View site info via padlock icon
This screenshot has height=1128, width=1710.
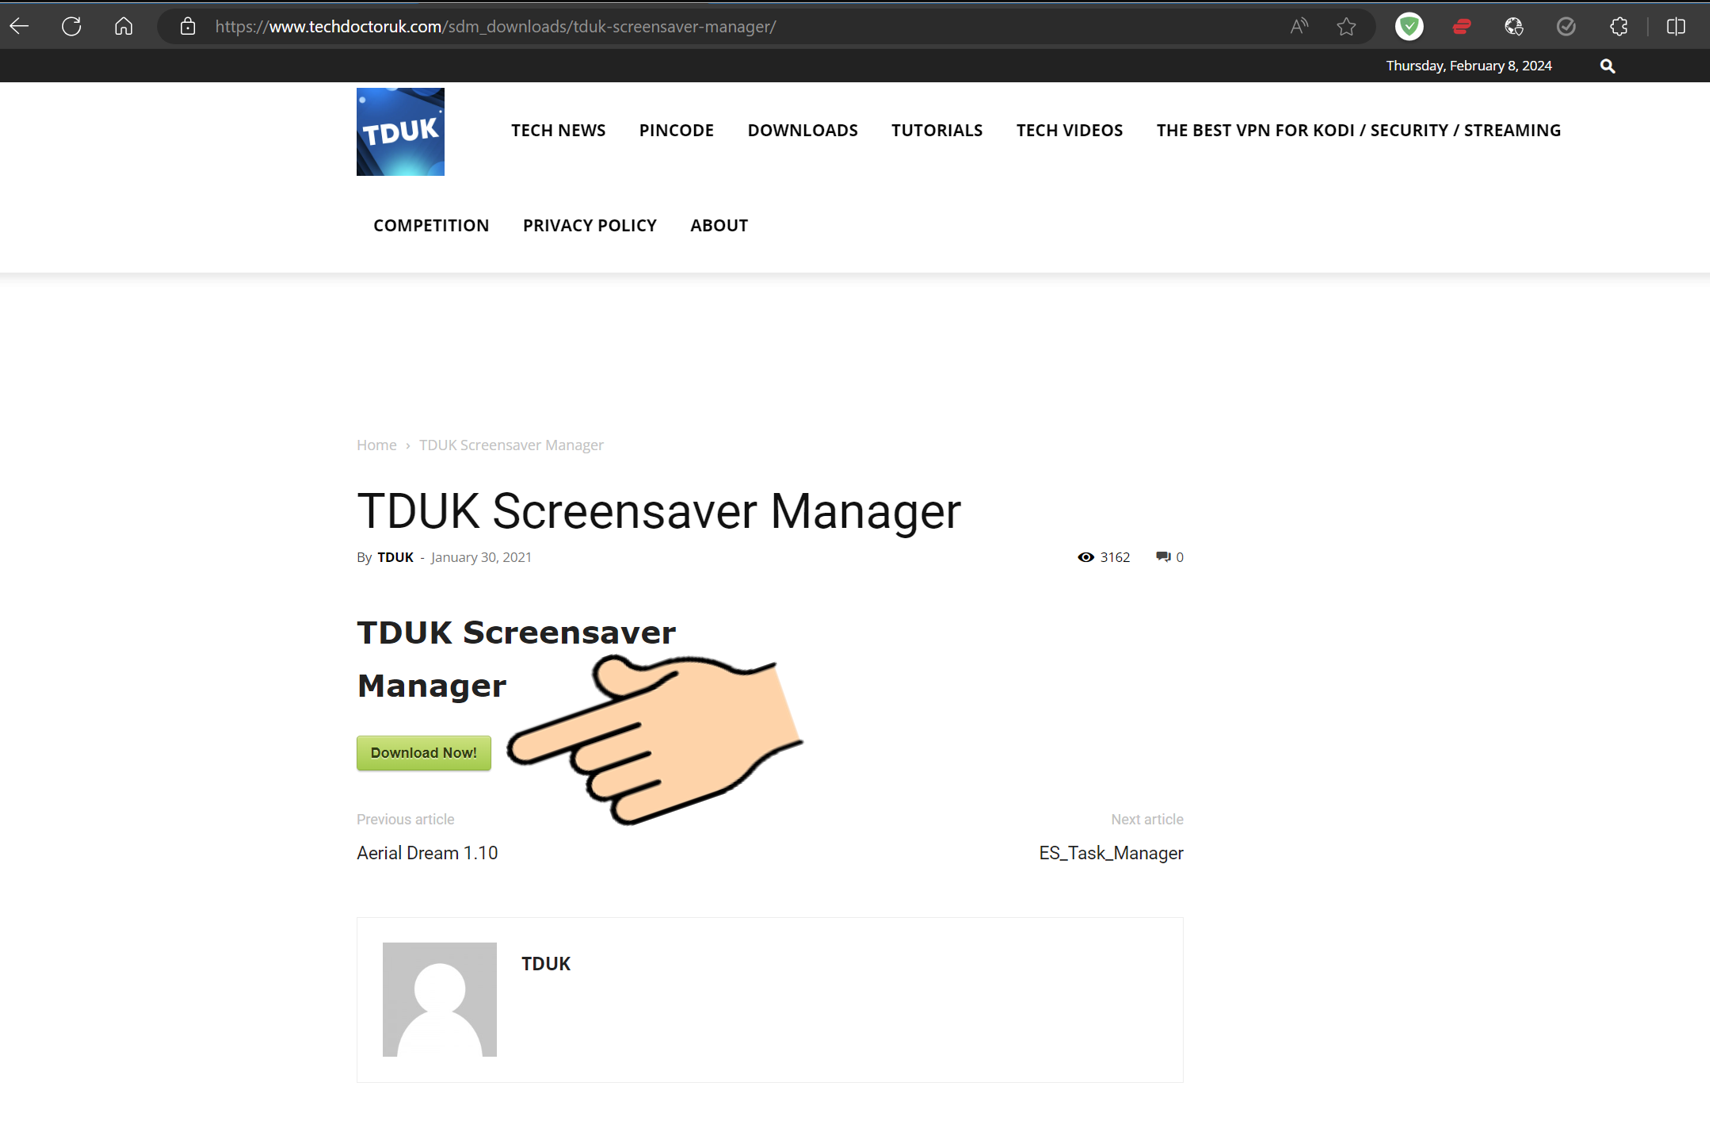tap(188, 27)
